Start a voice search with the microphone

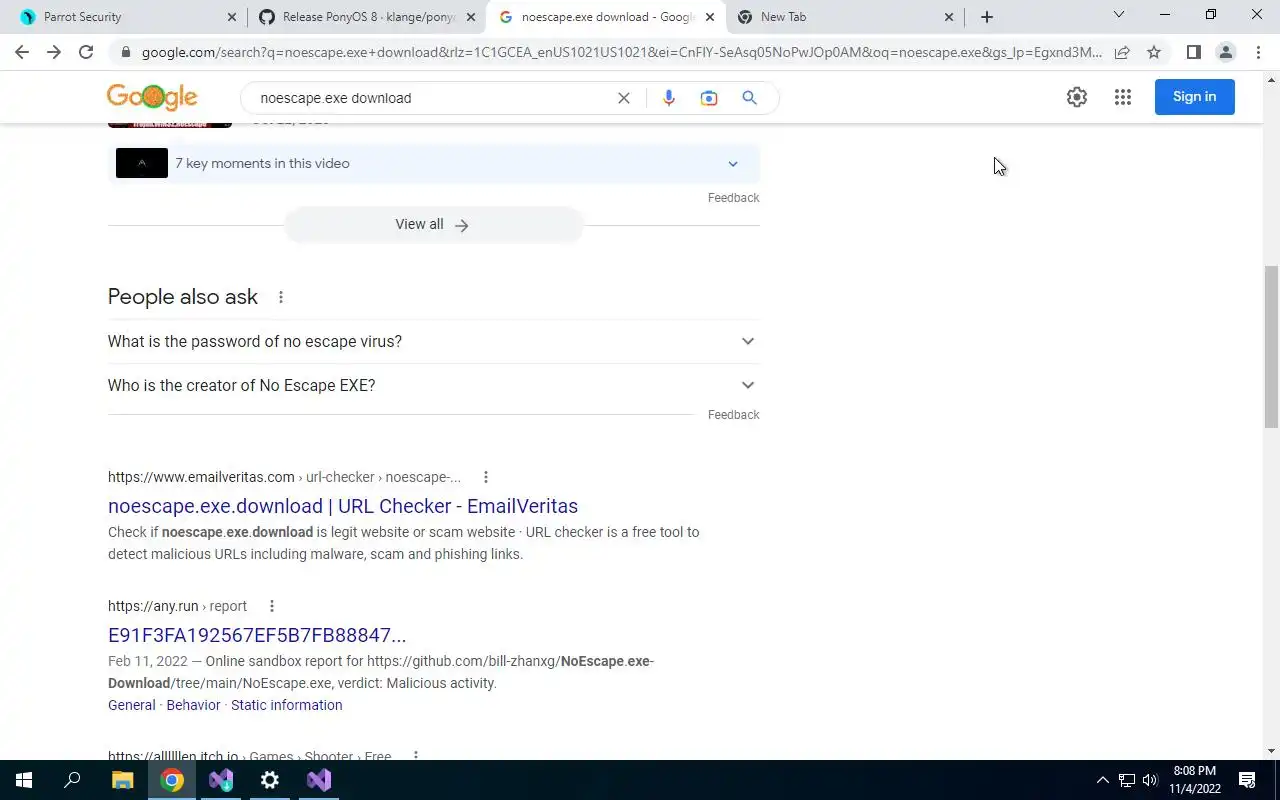pos(668,98)
